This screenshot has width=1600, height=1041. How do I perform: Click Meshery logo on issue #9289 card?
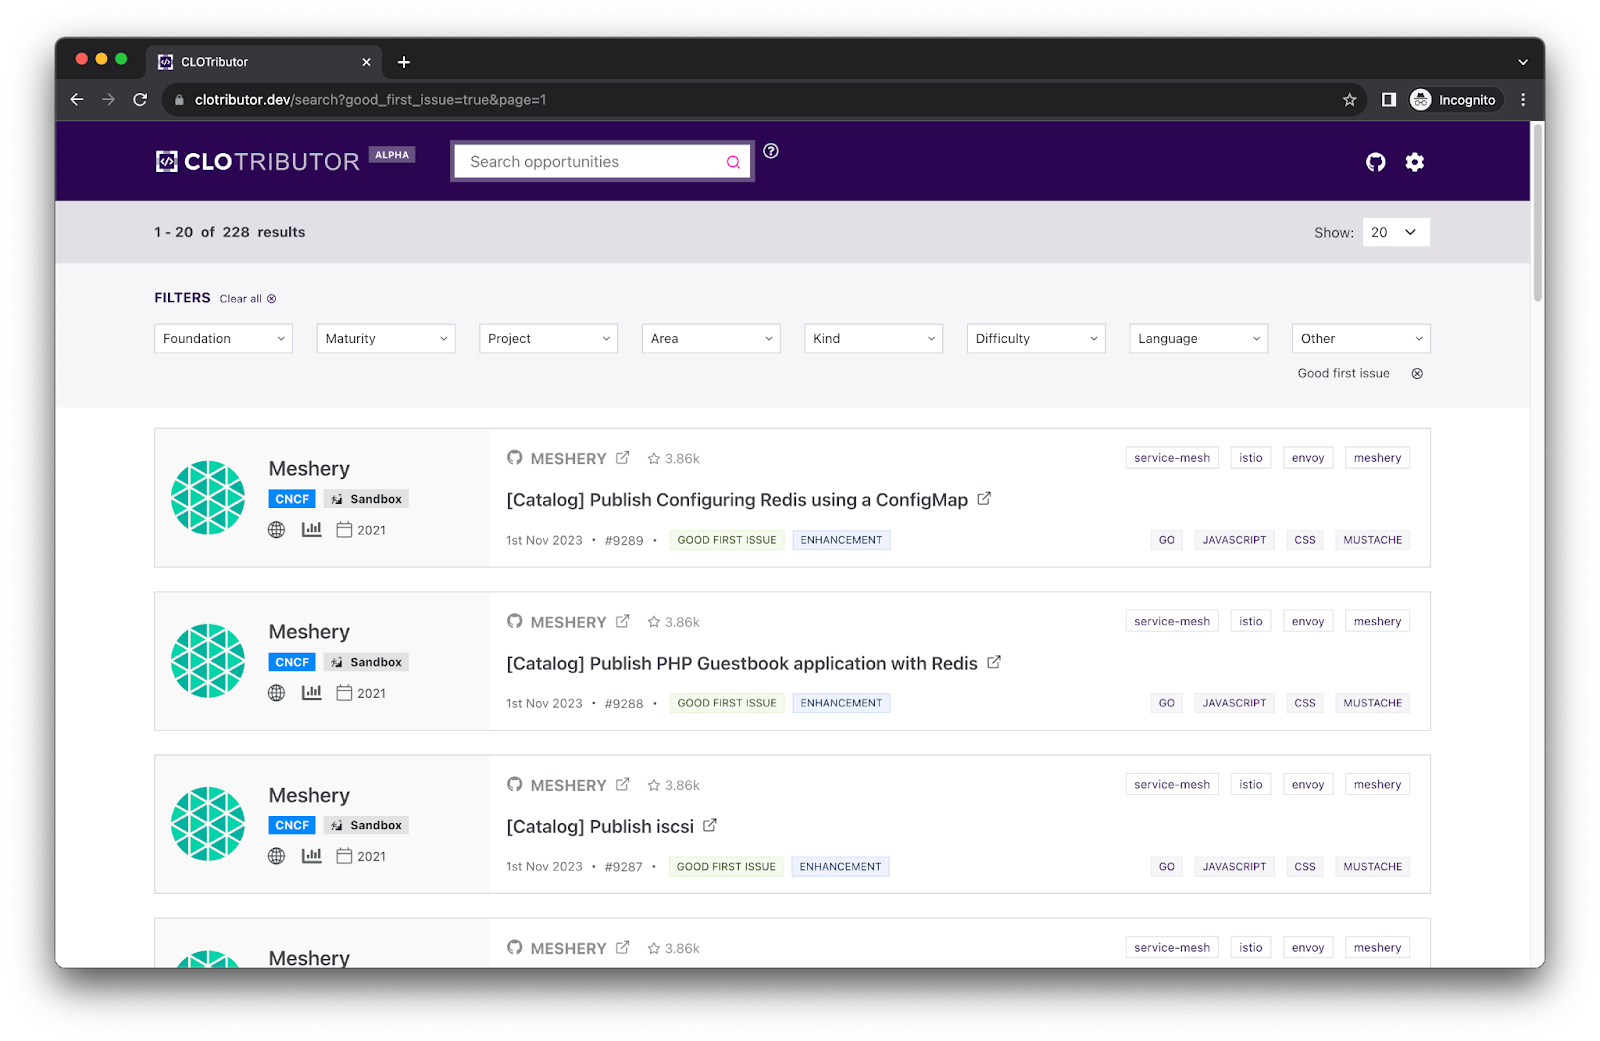pyautogui.click(x=208, y=498)
